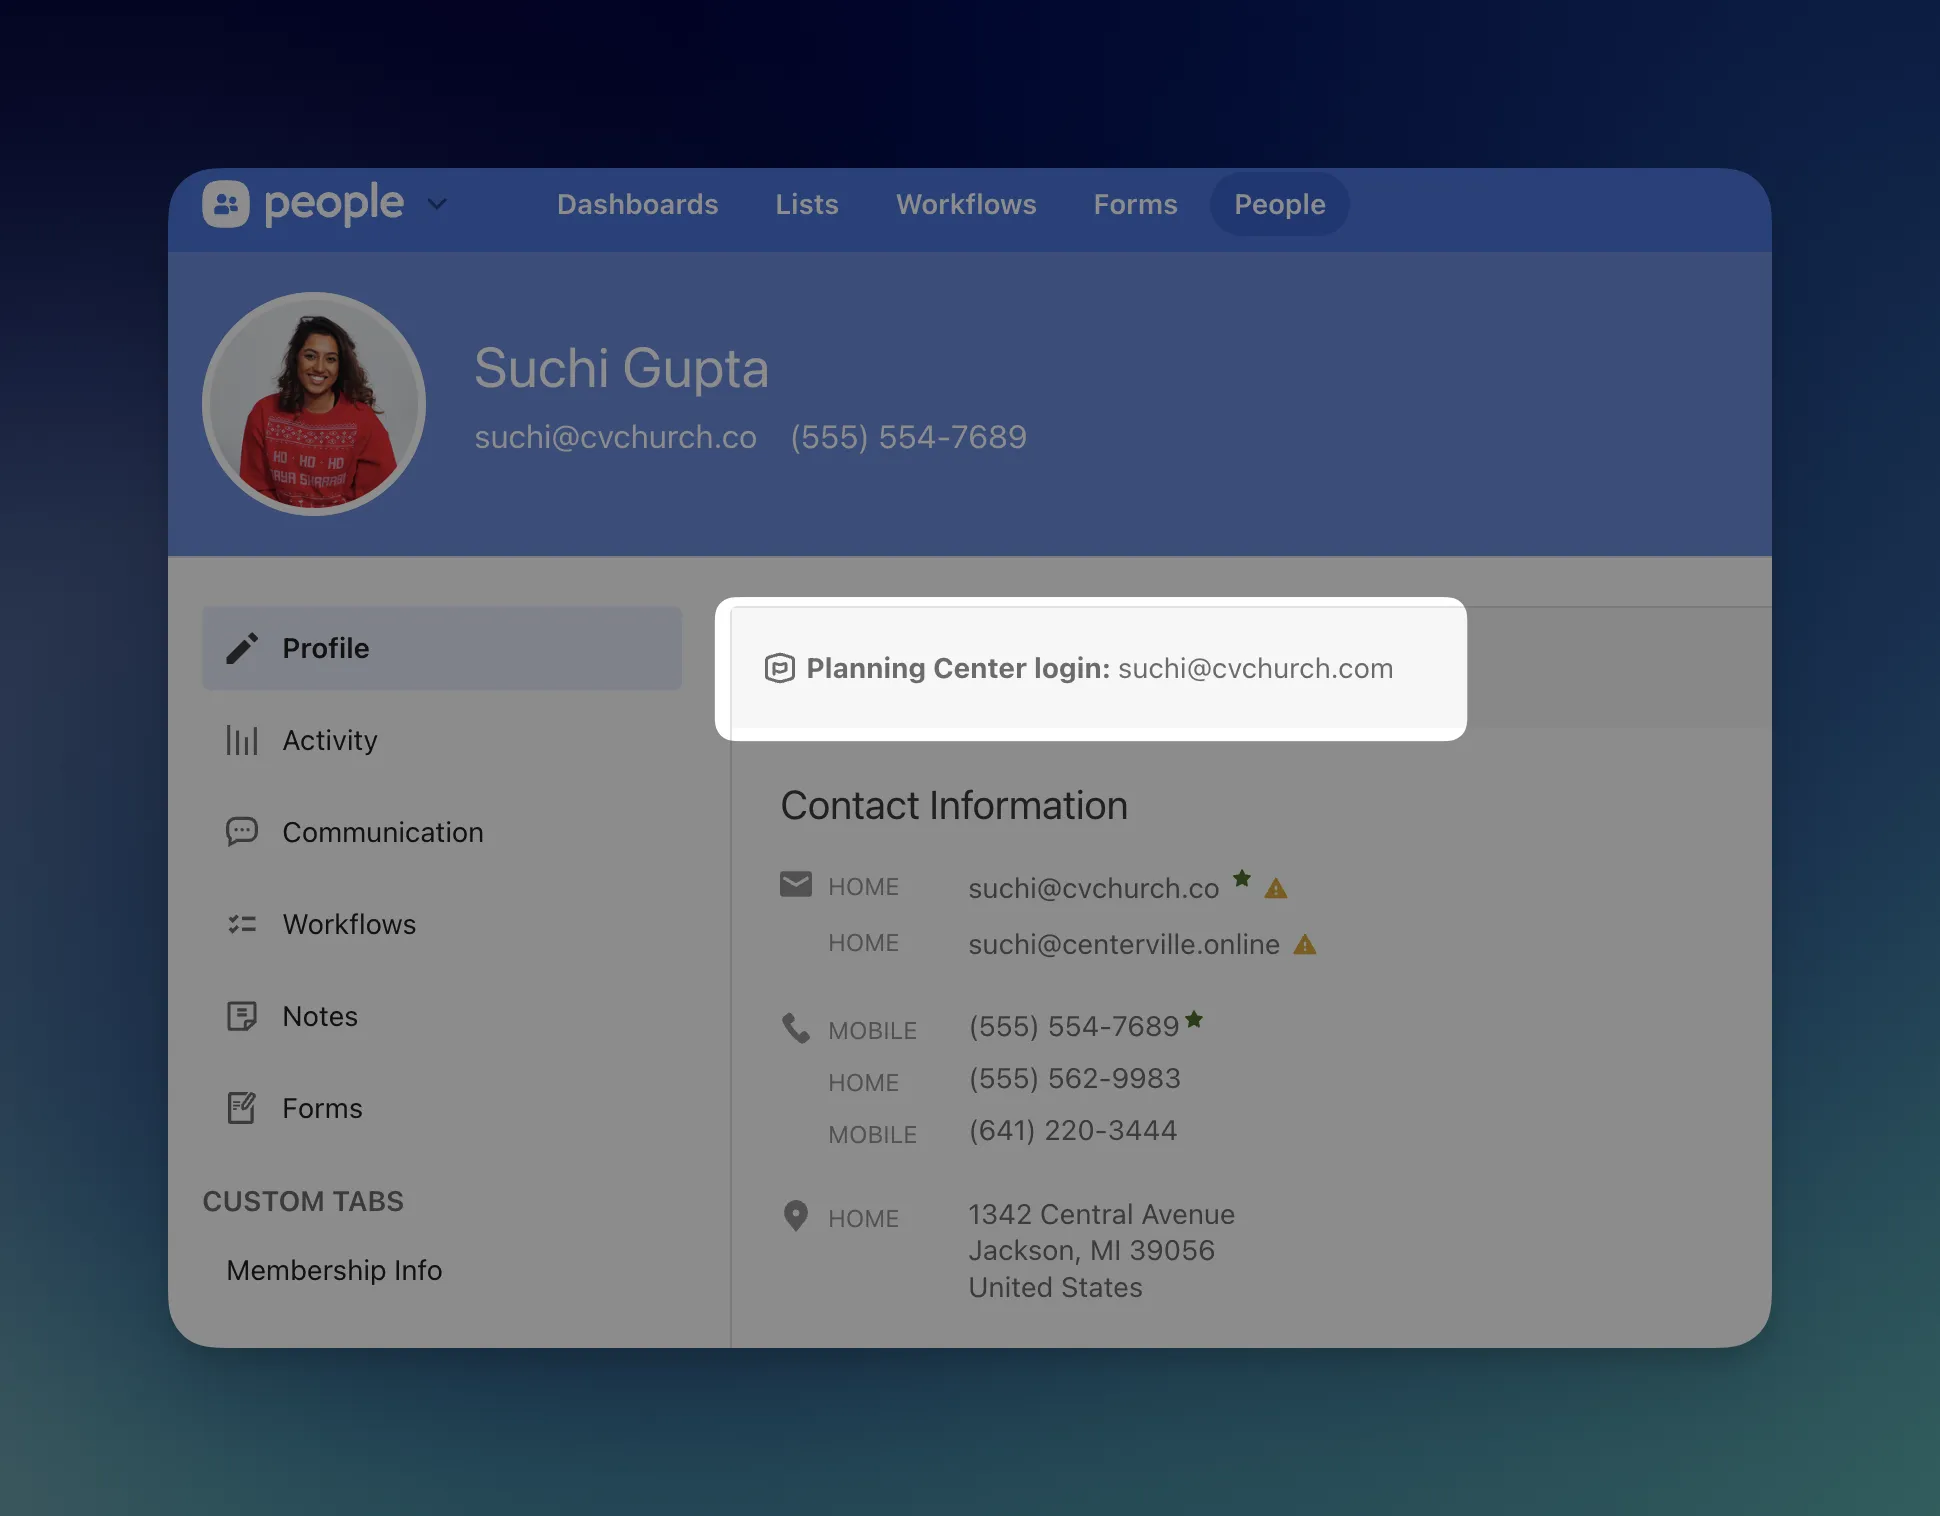Expand the people product switcher chevron
The image size is (1940, 1516).
click(437, 204)
